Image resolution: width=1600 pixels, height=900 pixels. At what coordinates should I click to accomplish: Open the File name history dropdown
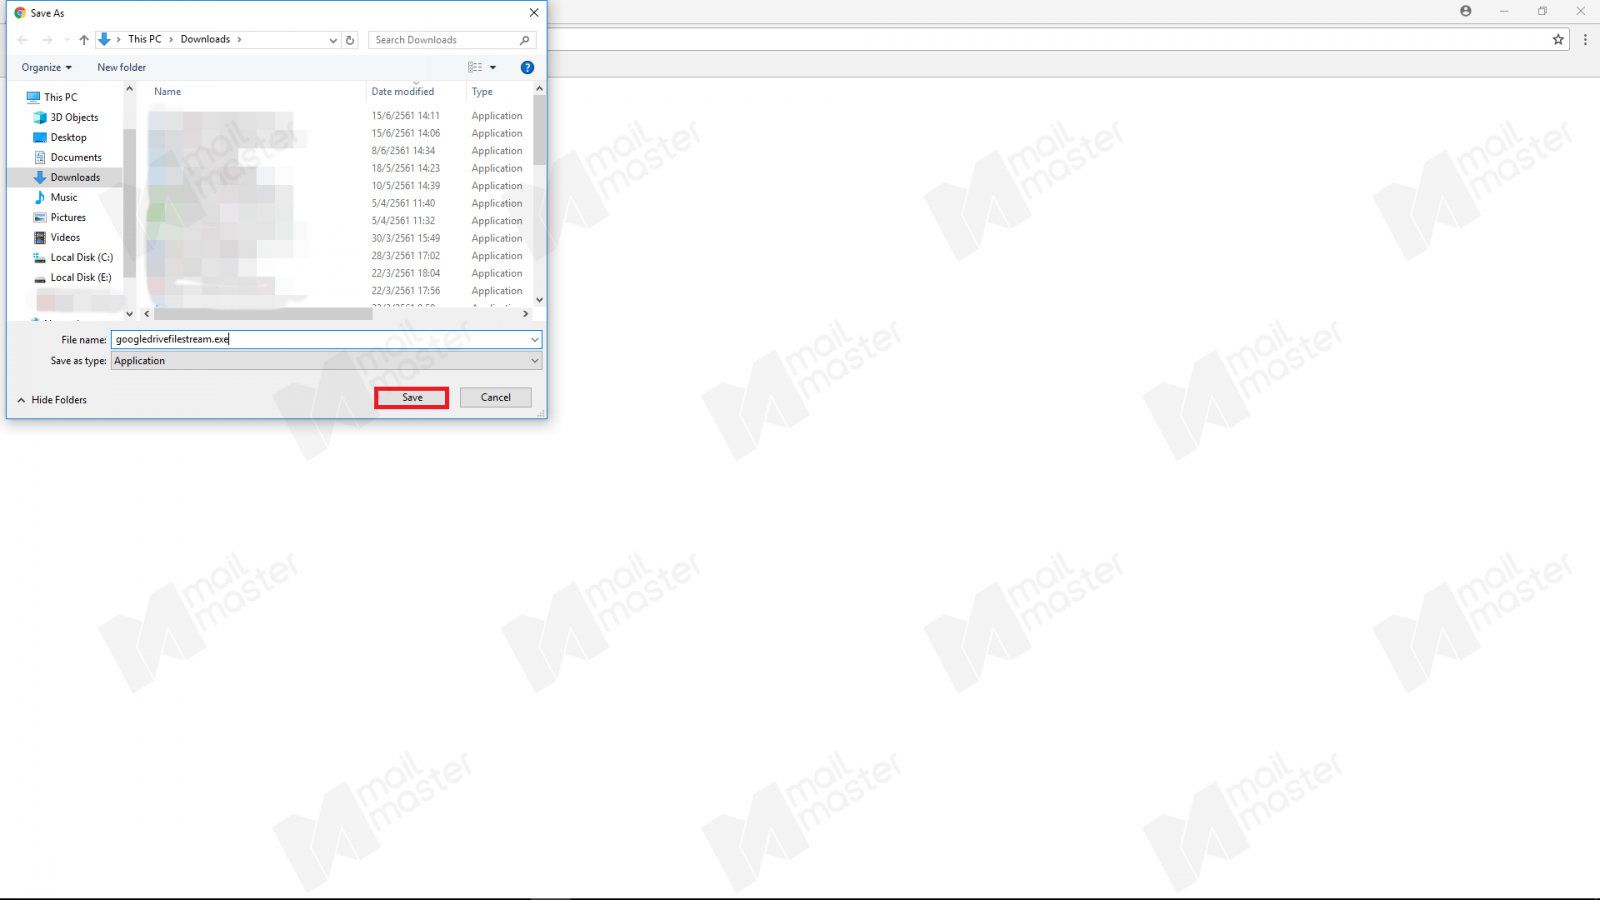(x=535, y=339)
